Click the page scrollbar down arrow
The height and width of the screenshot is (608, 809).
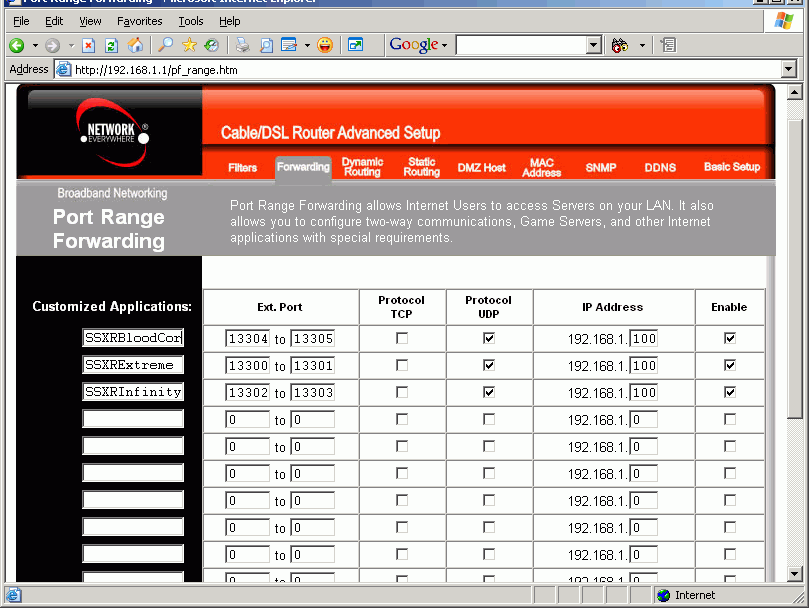point(795,573)
